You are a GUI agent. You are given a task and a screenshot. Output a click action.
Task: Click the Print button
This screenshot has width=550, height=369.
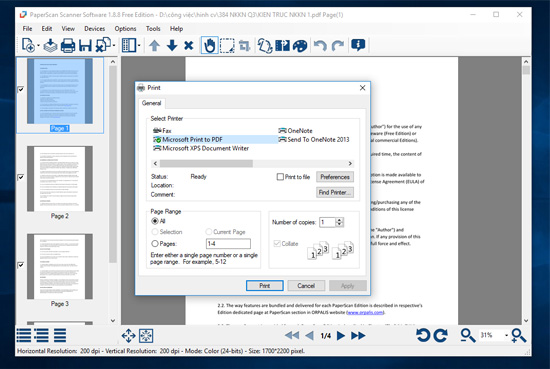(264, 286)
